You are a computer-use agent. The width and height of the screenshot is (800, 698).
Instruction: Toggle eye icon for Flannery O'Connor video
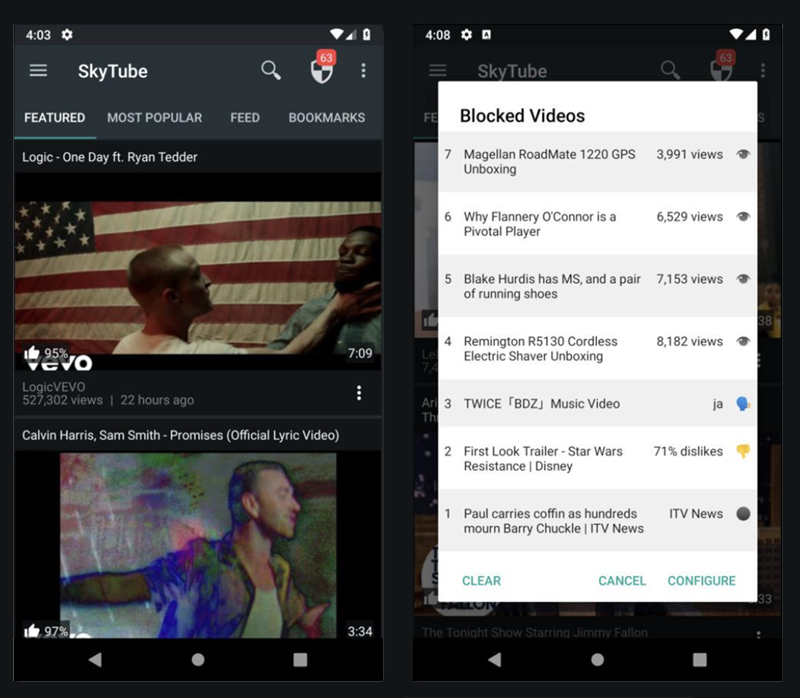pyautogui.click(x=742, y=217)
